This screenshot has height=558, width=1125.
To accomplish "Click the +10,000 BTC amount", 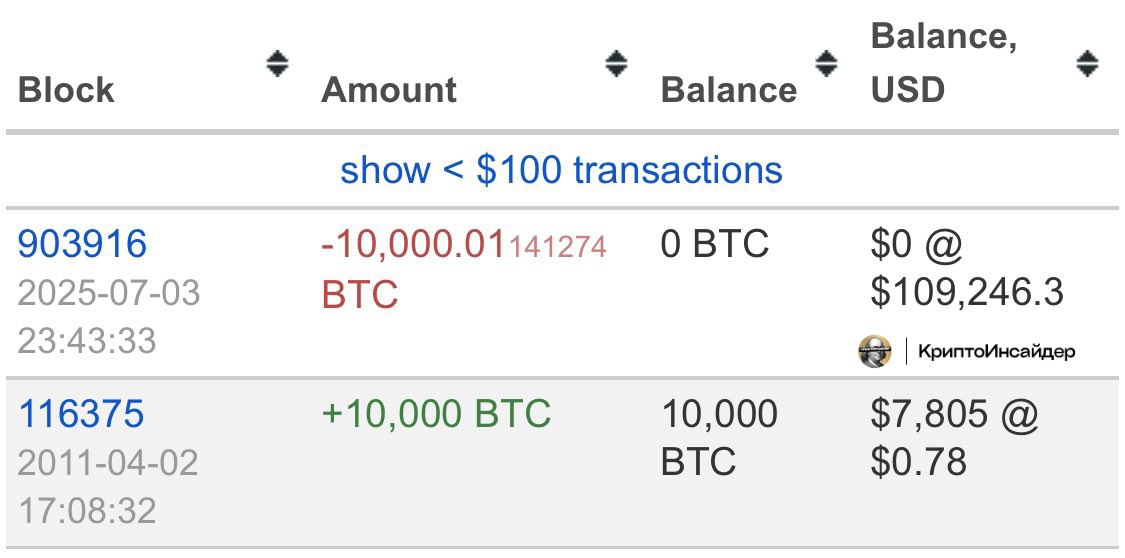I will coord(436,414).
